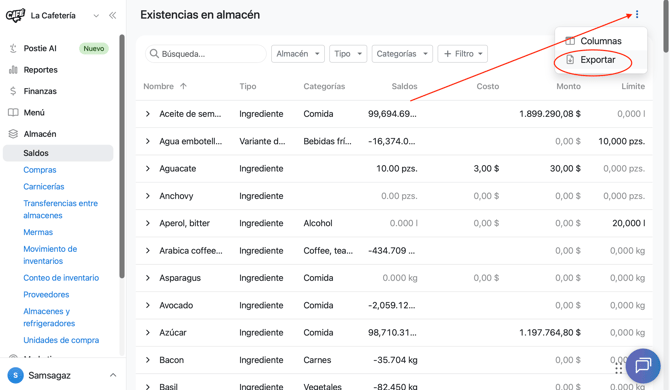Click the search magnifier icon

click(x=154, y=54)
